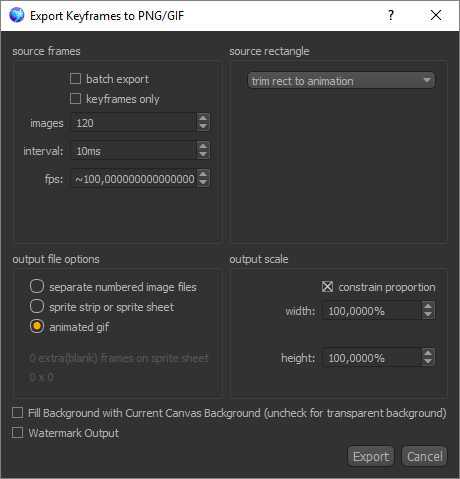
Task: Click the Cancel button
Action: click(425, 456)
